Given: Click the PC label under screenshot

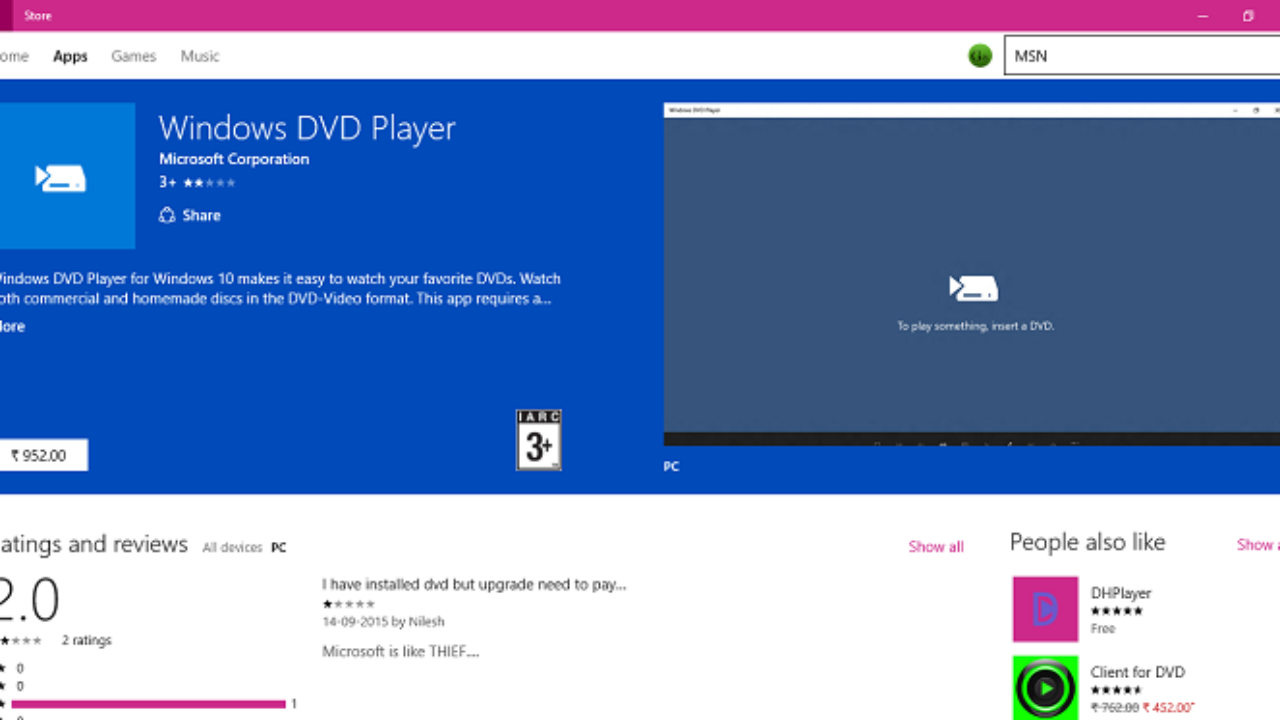Looking at the screenshot, I should click(x=671, y=466).
